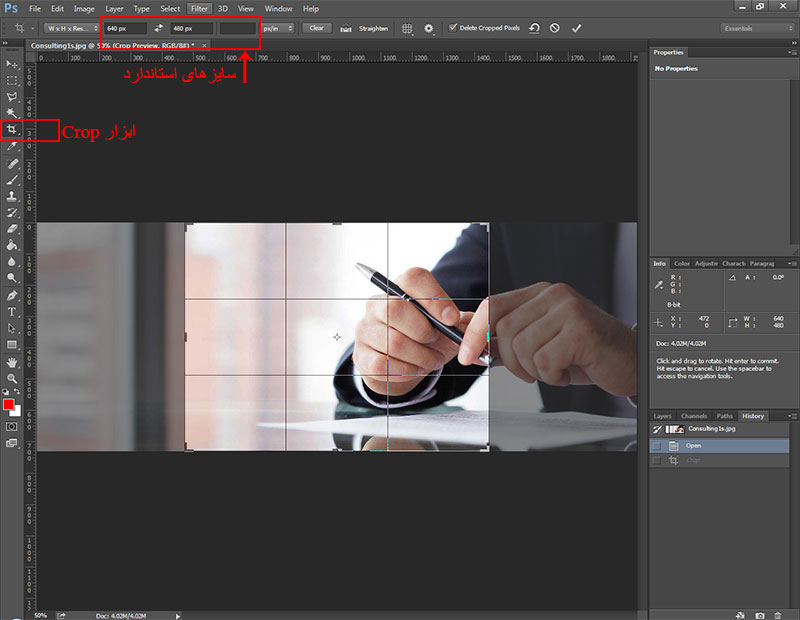Viewport: 800px width, 620px height.
Task: Toggle history source box next to Open state
Action: [657, 445]
